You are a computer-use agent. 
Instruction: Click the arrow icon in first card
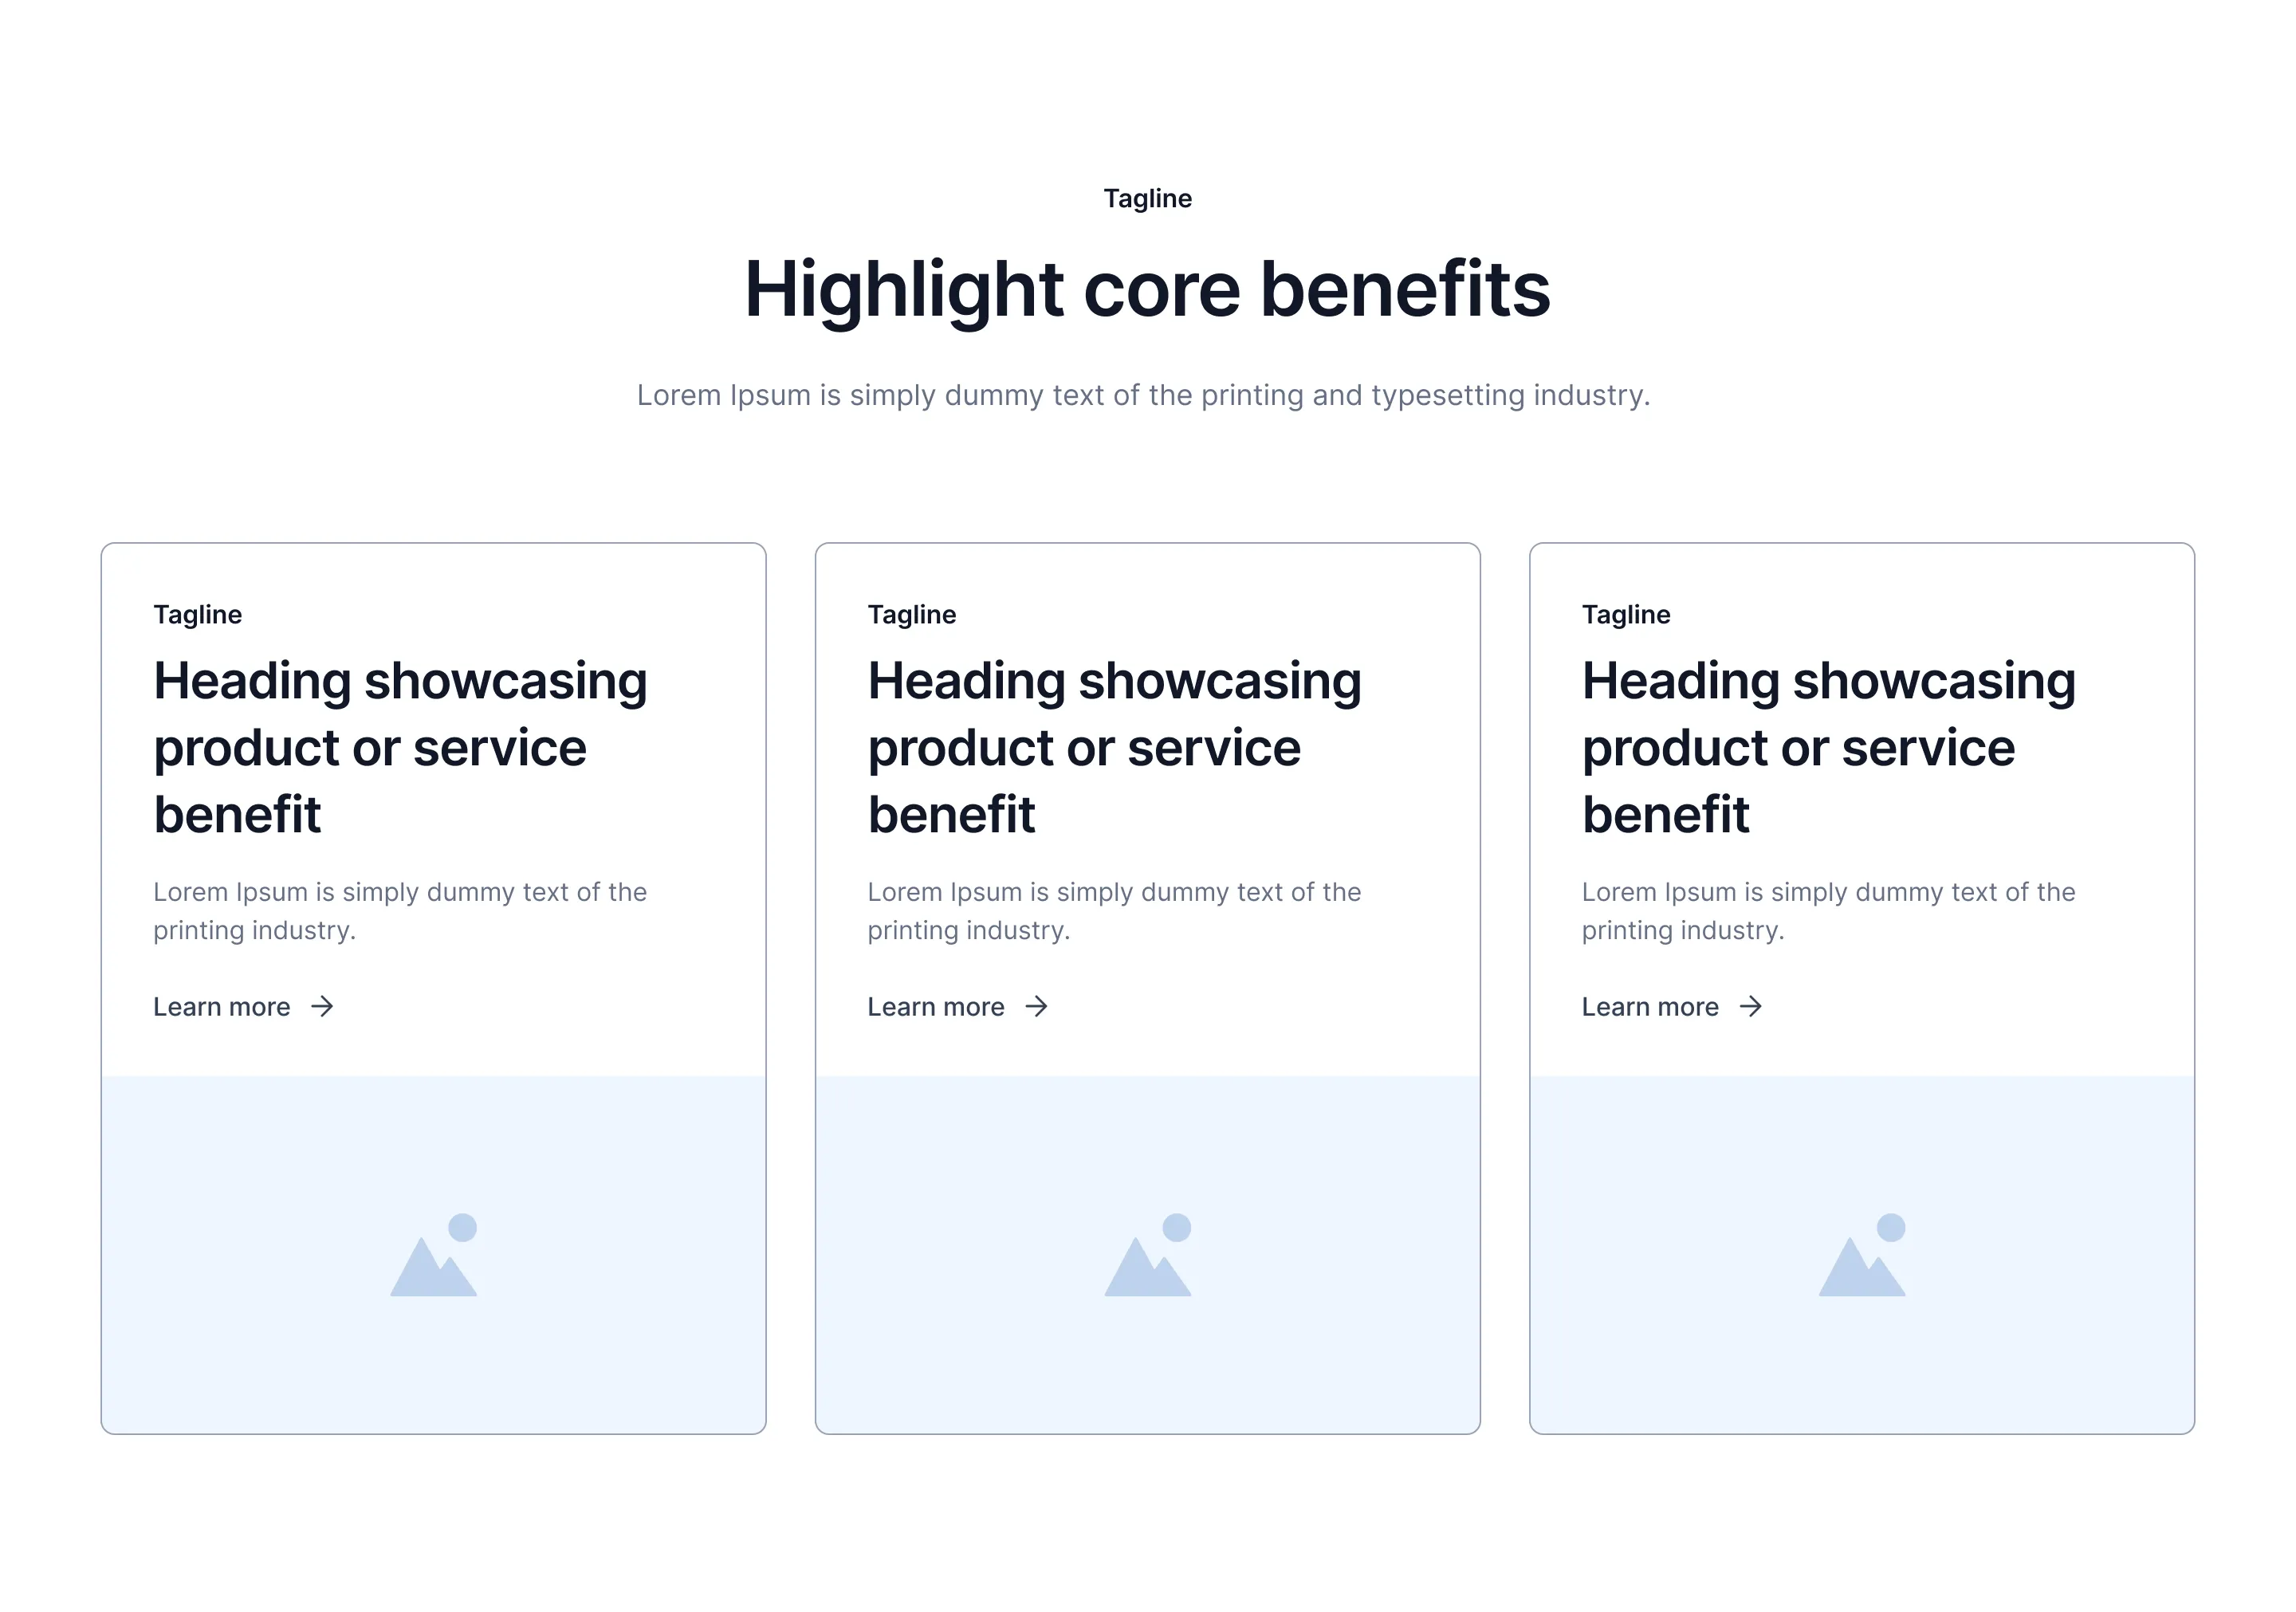pyautogui.click(x=322, y=1006)
